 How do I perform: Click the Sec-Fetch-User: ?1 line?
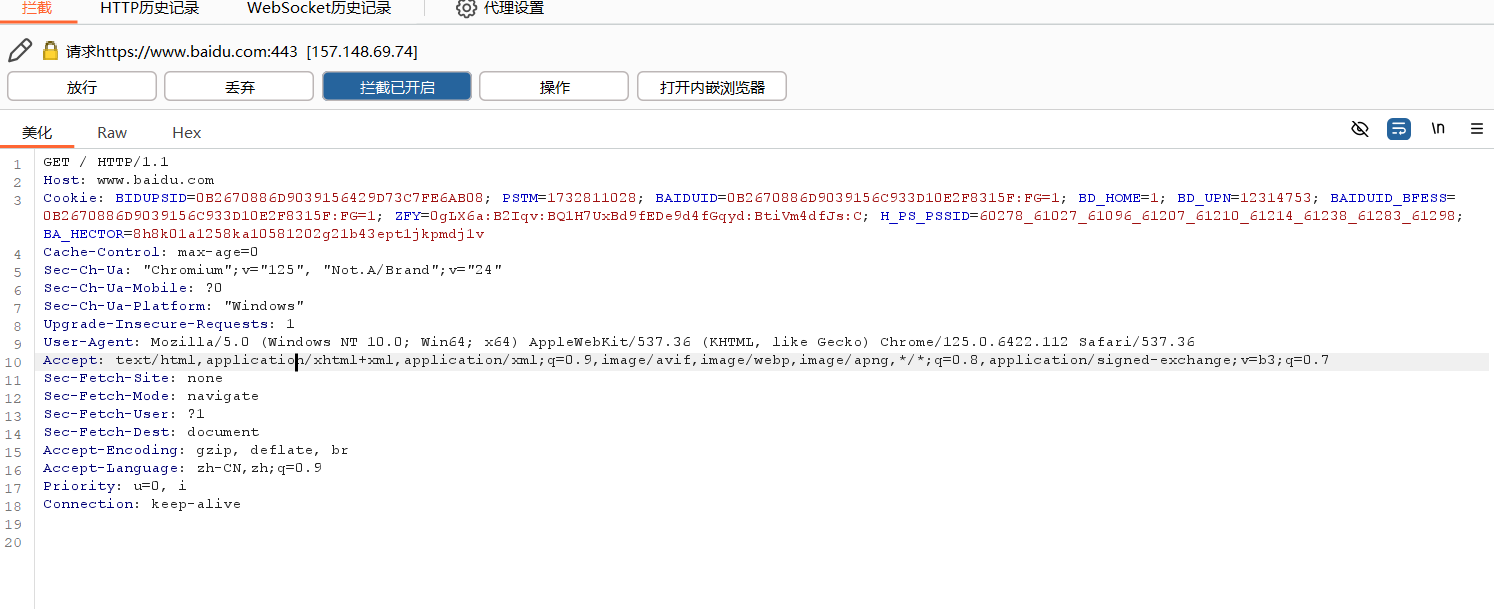[x=123, y=414]
